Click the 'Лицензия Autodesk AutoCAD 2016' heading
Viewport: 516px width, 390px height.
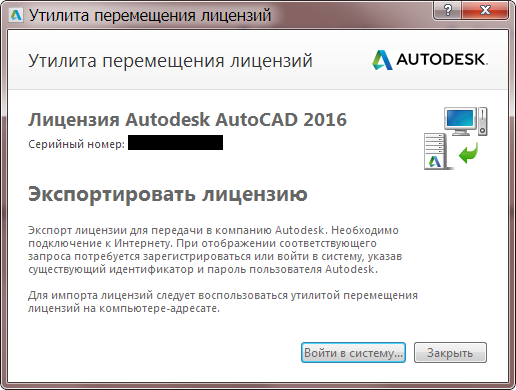pos(187,120)
